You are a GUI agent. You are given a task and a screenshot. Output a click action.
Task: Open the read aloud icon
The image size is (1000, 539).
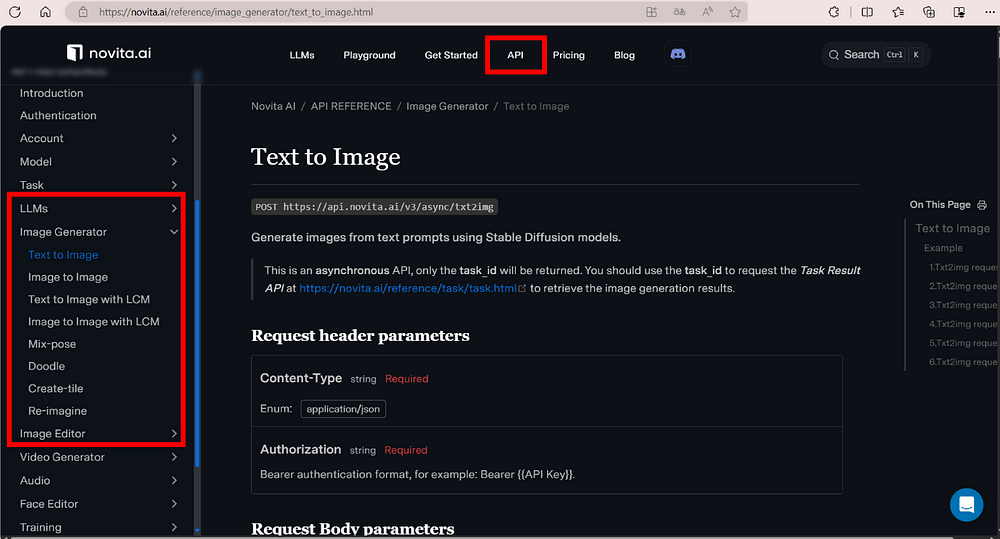click(707, 12)
